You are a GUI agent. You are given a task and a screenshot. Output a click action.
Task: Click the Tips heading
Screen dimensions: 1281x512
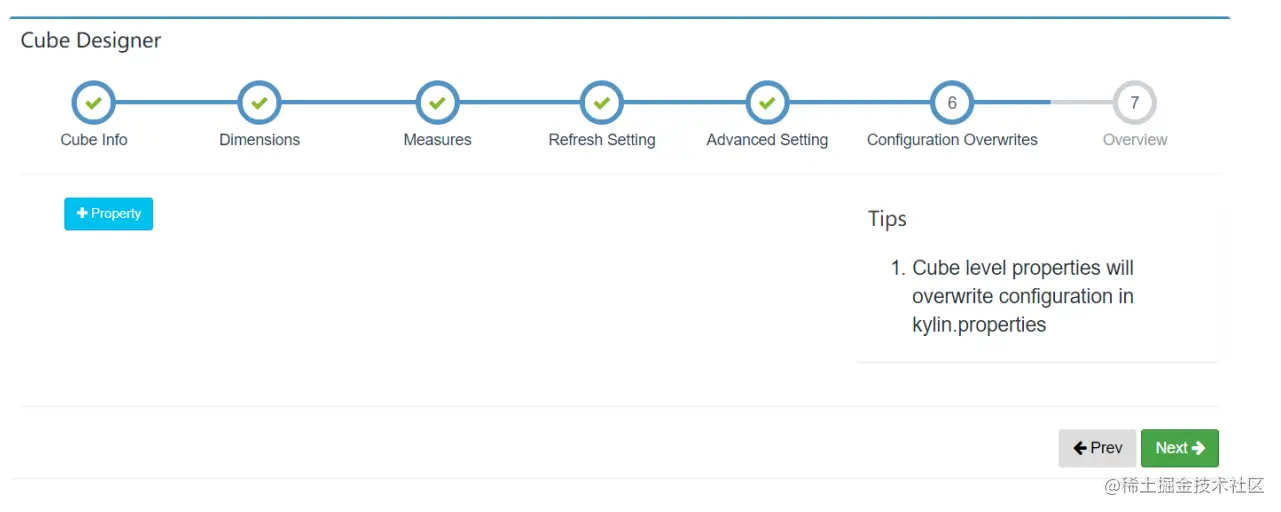[x=887, y=219]
